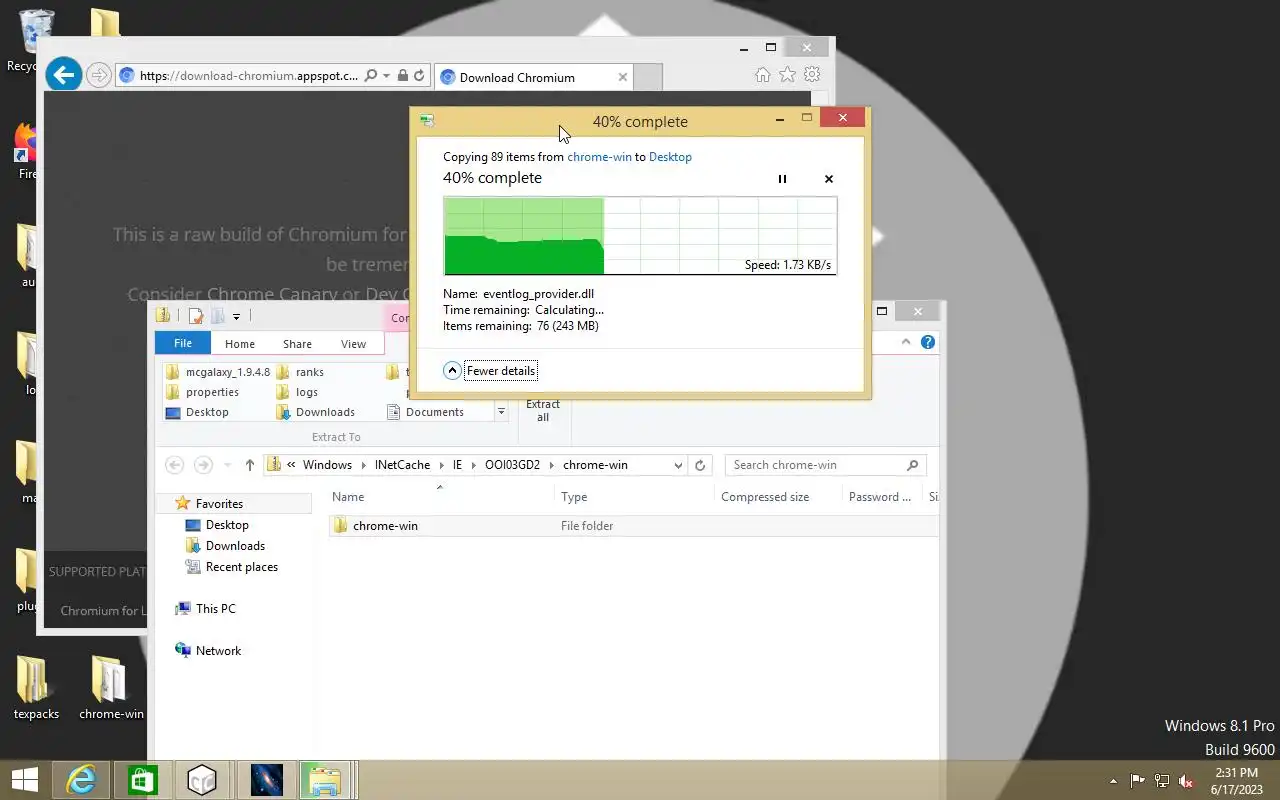
Task: Go up one folder level
Action: [x=250, y=465]
